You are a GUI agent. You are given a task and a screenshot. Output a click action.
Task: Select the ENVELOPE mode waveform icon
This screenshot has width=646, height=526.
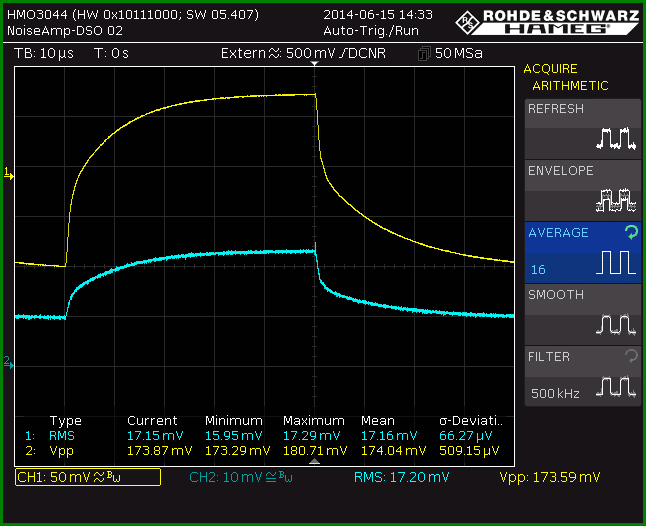coord(616,200)
